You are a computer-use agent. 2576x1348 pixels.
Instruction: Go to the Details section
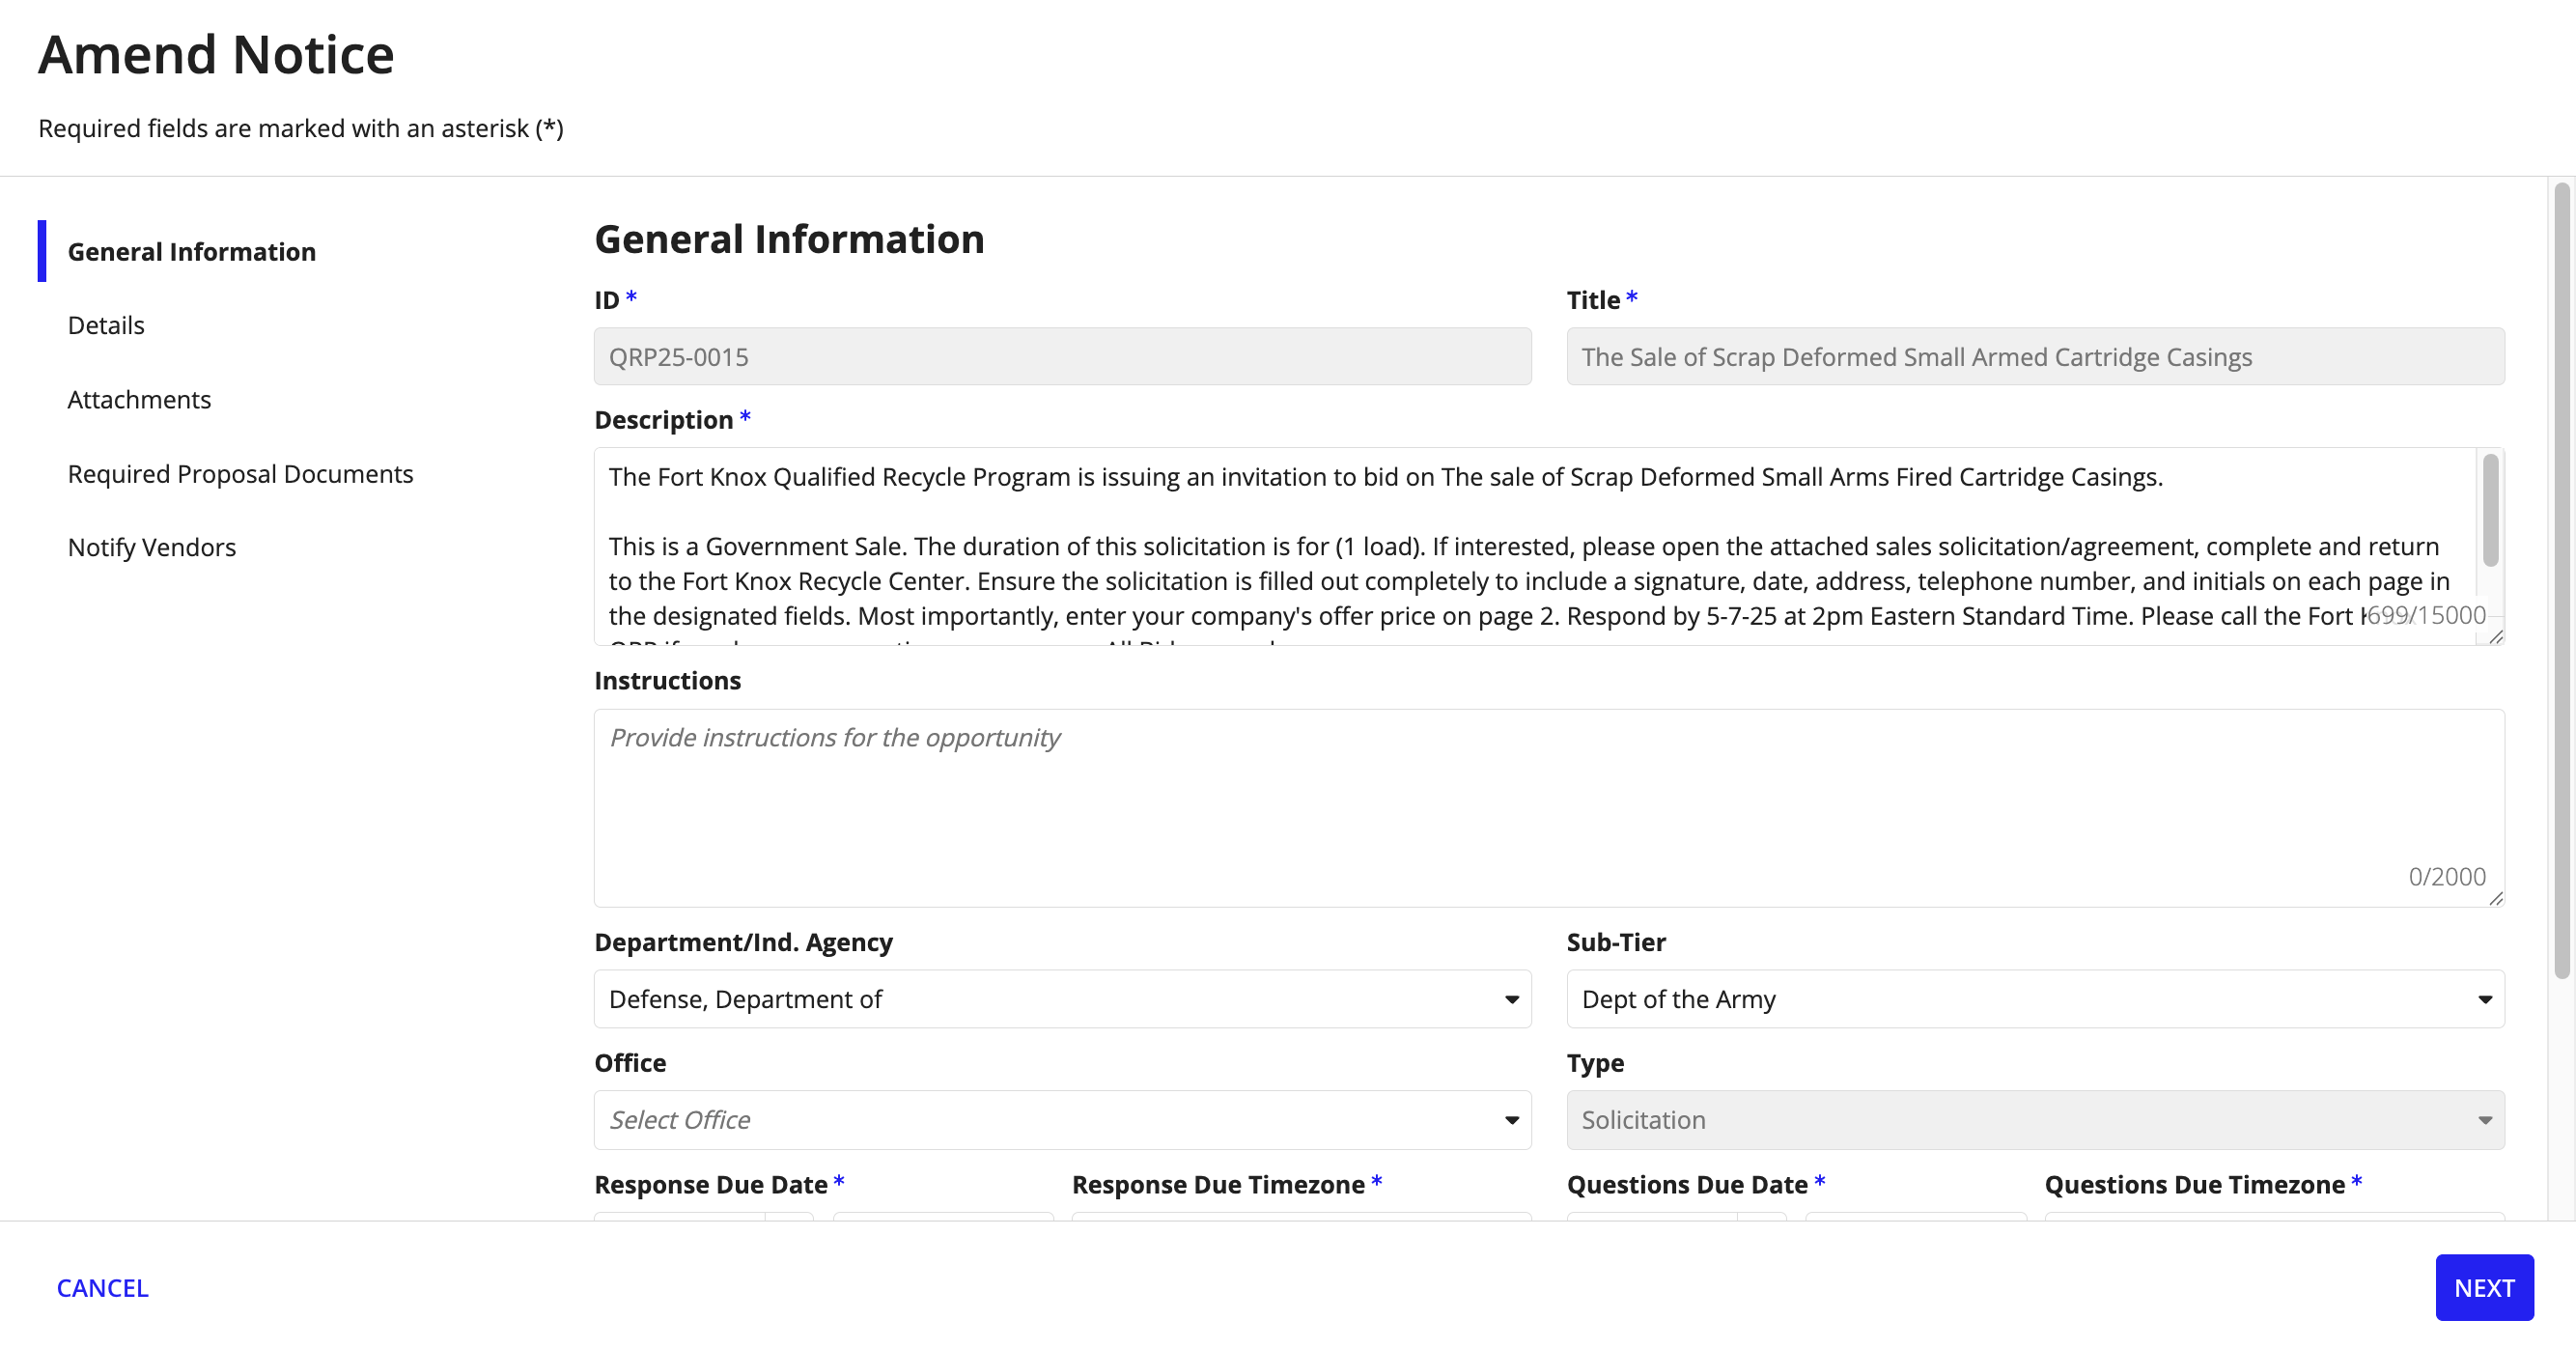click(106, 325)
